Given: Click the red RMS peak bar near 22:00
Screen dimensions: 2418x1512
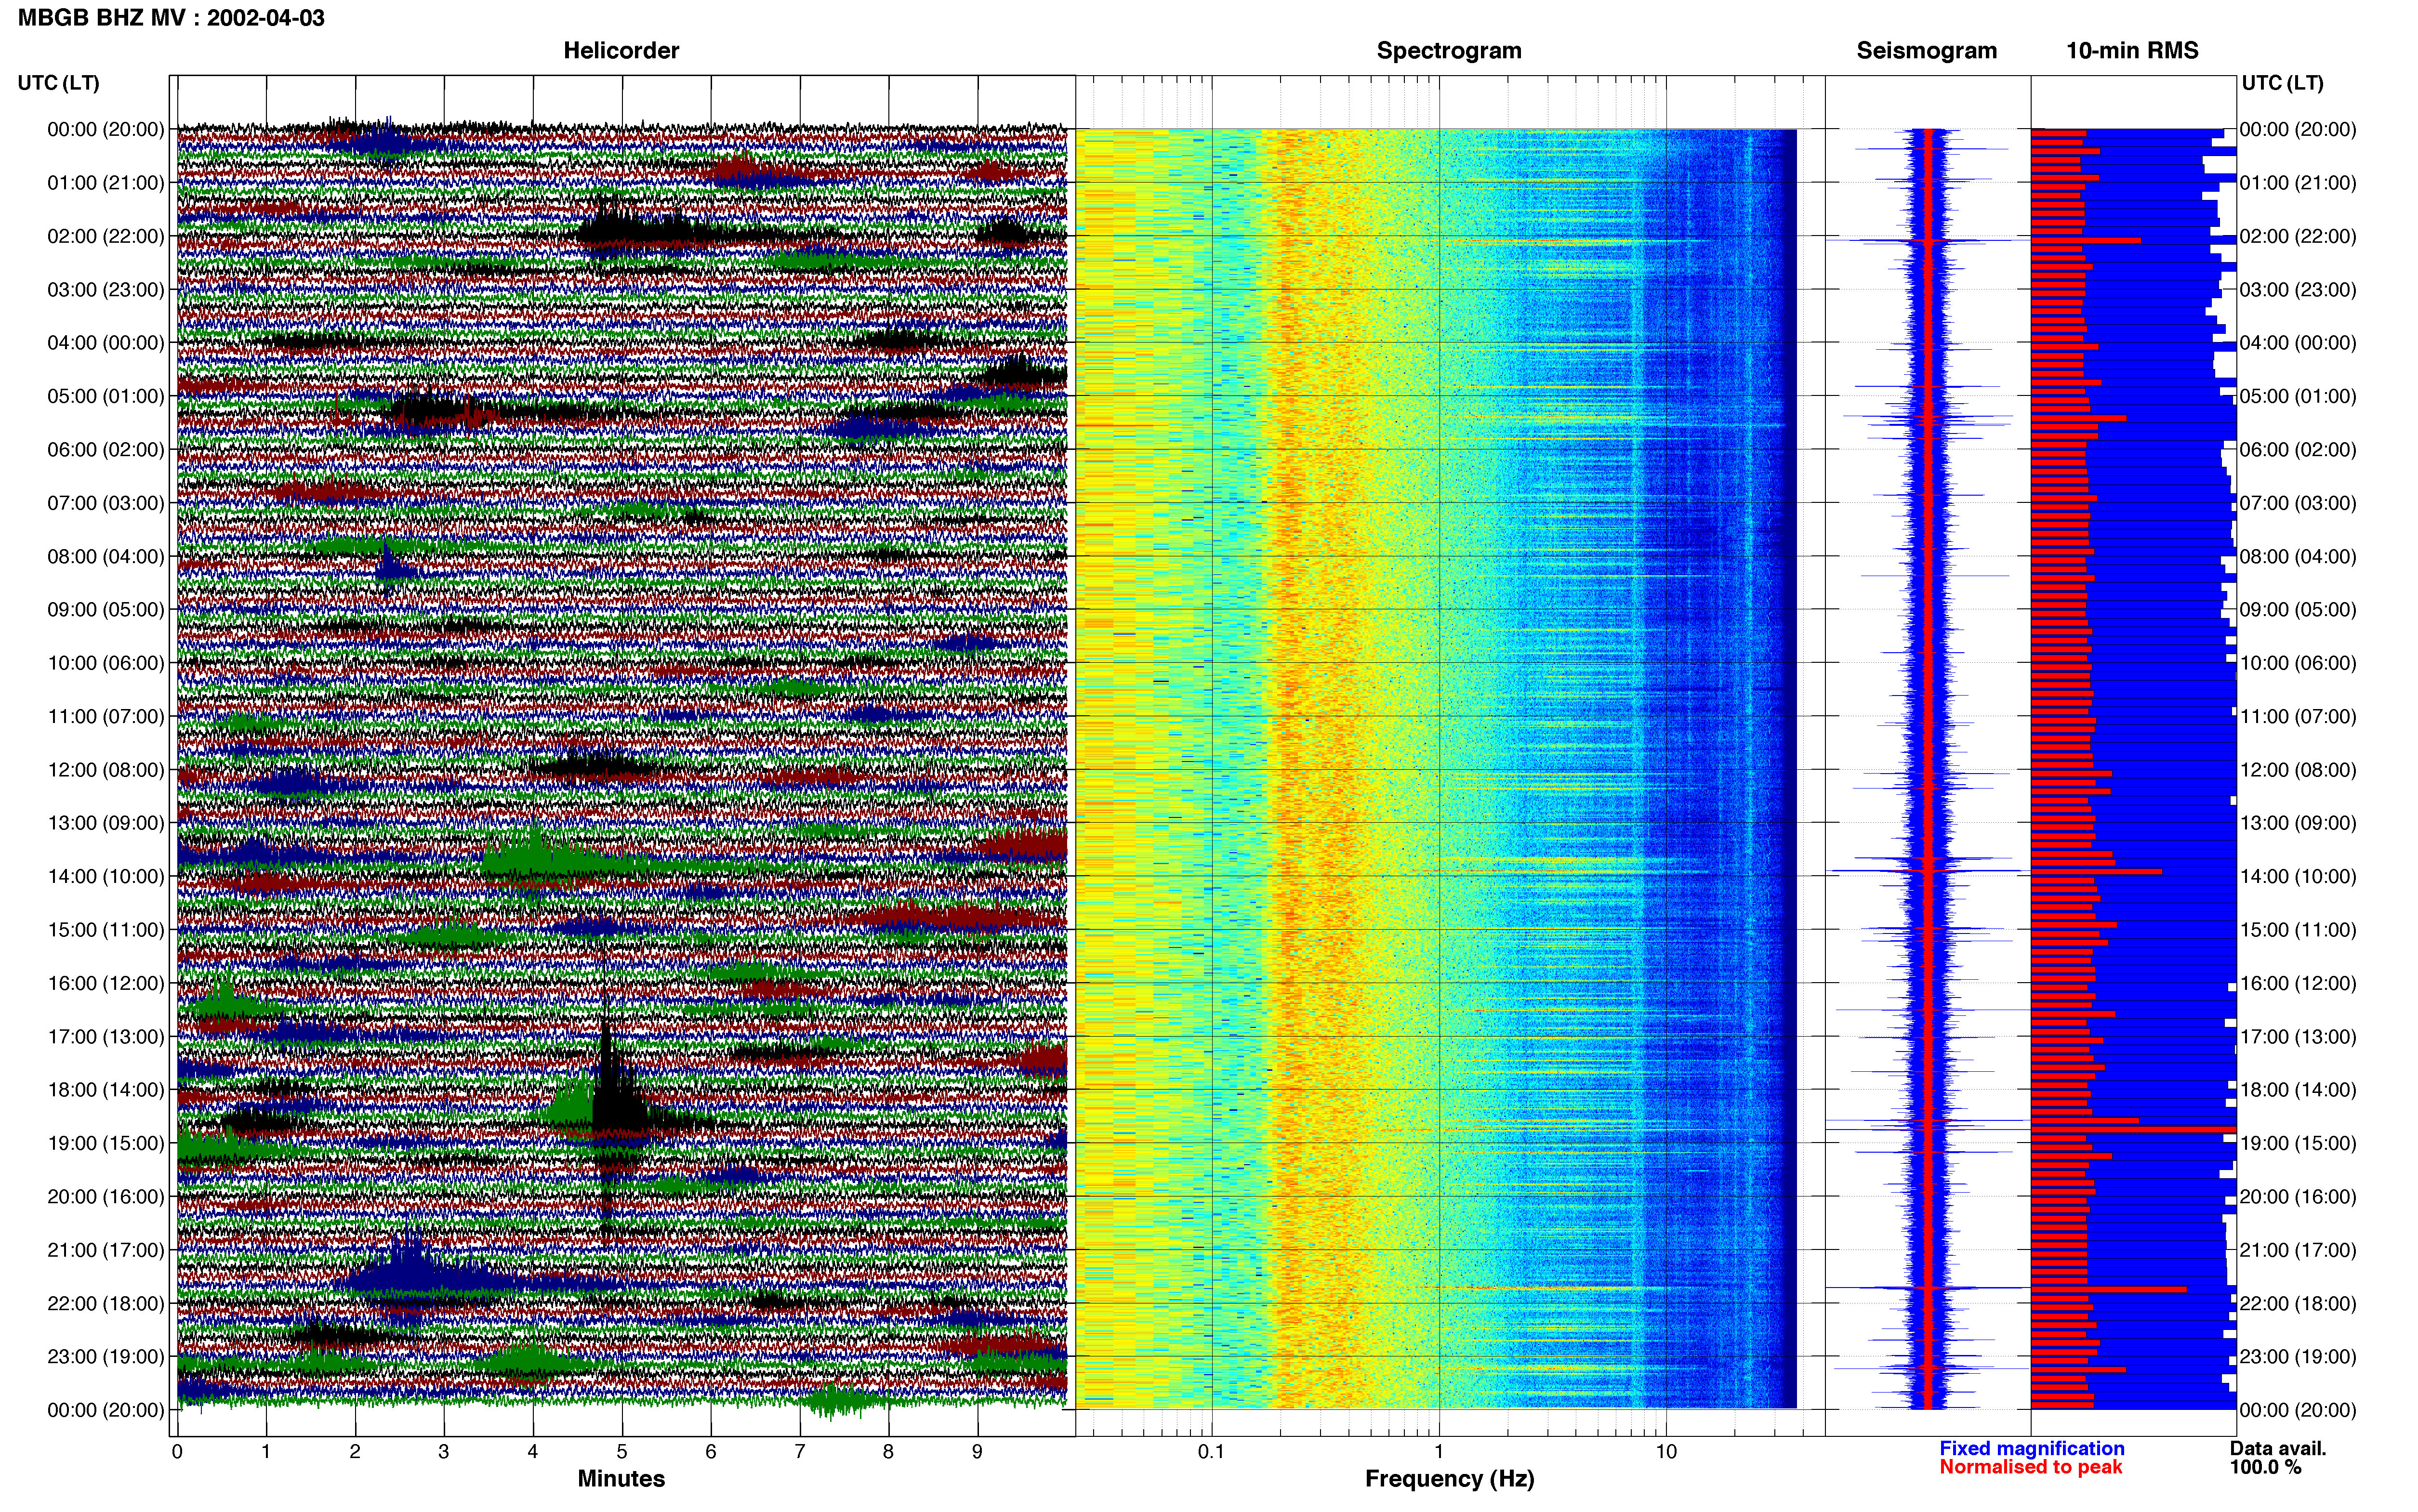Looking at the screenshot, I should [2108, 1289].
